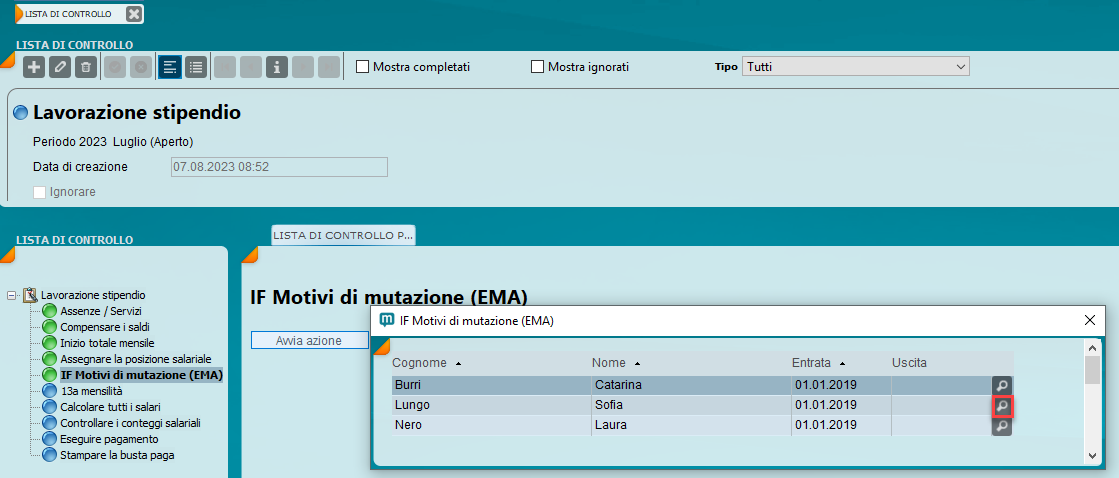This screenshot has height=478, width=1119.
Task: Select 13a mensilità in the checklist tree
Action: coord(91,391)
